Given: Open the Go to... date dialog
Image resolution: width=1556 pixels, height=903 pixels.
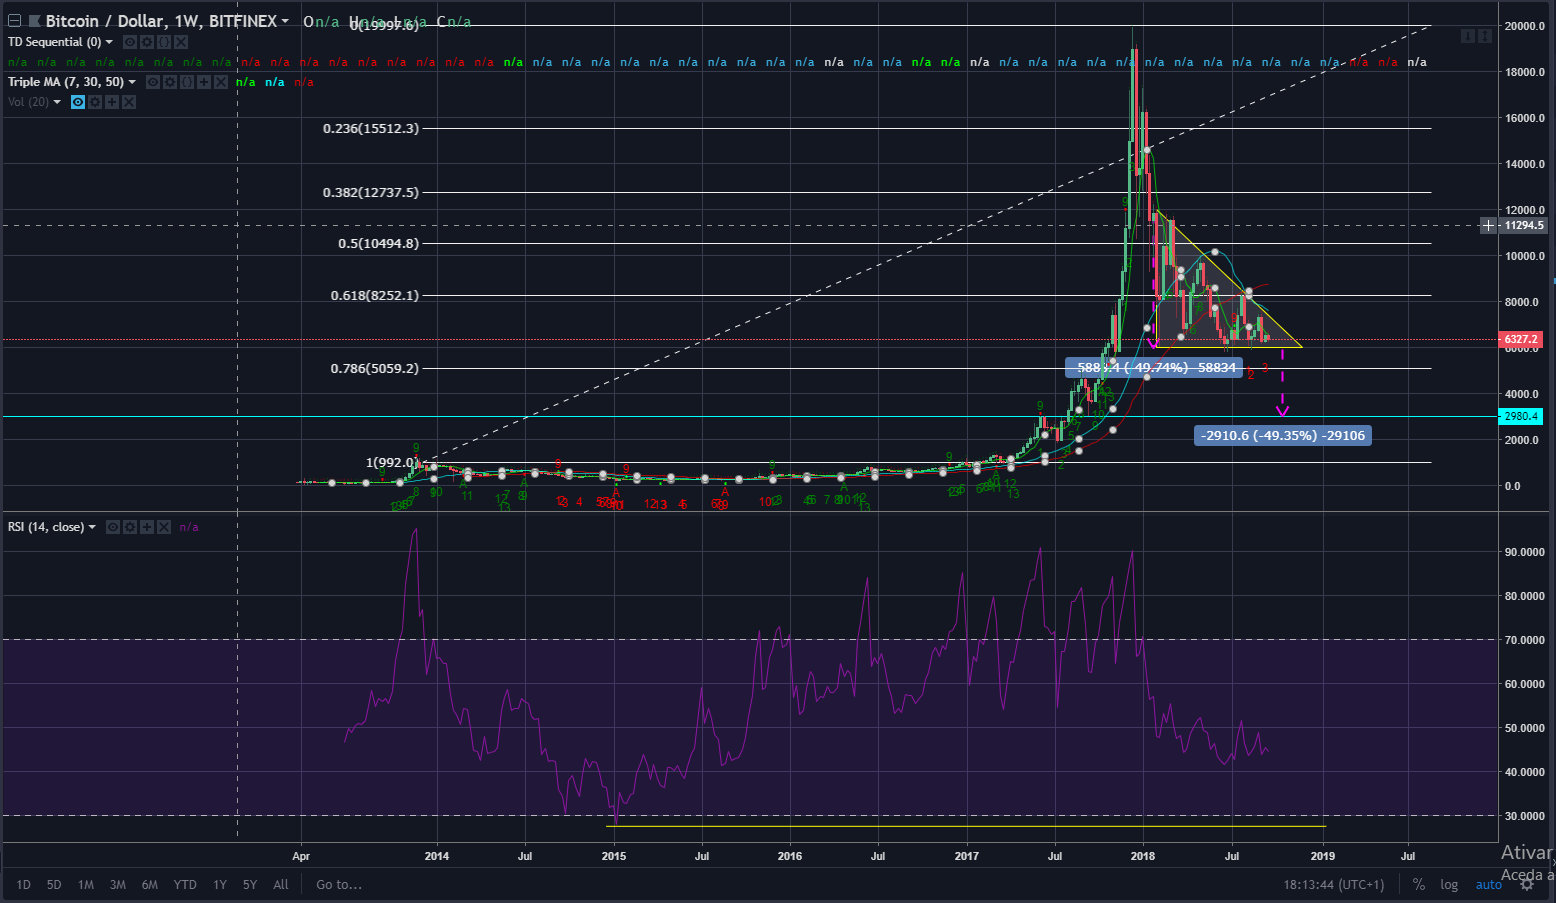Looking at the screenshot, I should tap(339, 884).
